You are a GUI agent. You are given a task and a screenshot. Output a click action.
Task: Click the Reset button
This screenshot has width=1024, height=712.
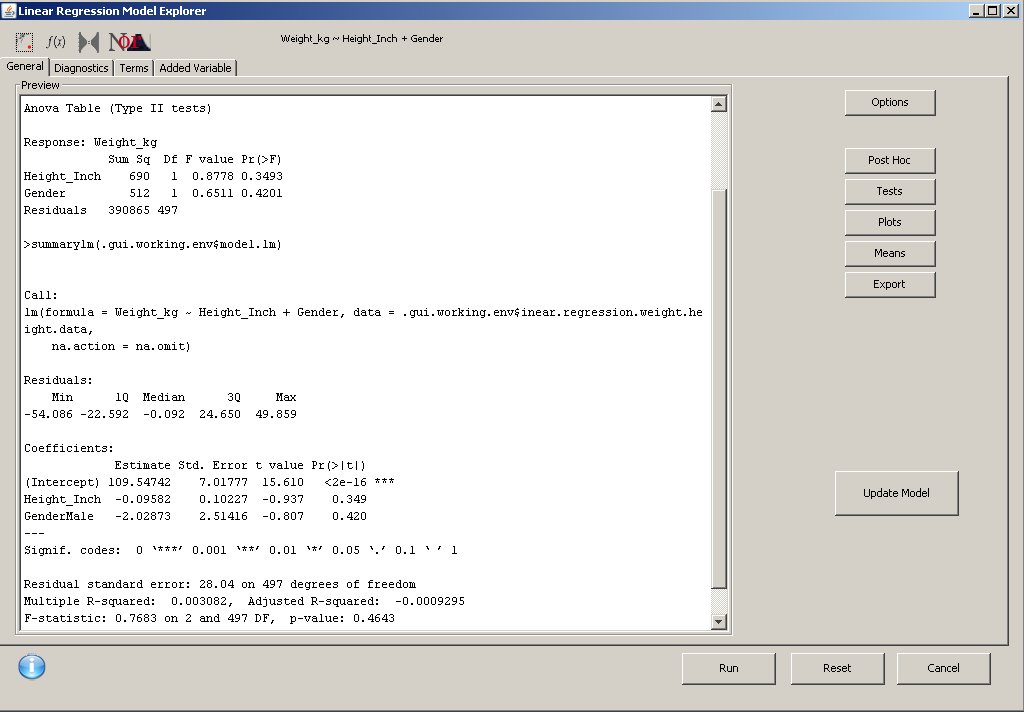point(837,668)
